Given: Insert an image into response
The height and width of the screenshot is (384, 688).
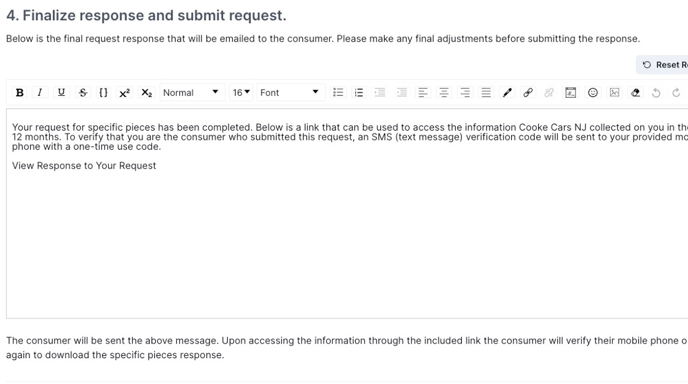Looking at the screenshot, I should tap(614, 93).
